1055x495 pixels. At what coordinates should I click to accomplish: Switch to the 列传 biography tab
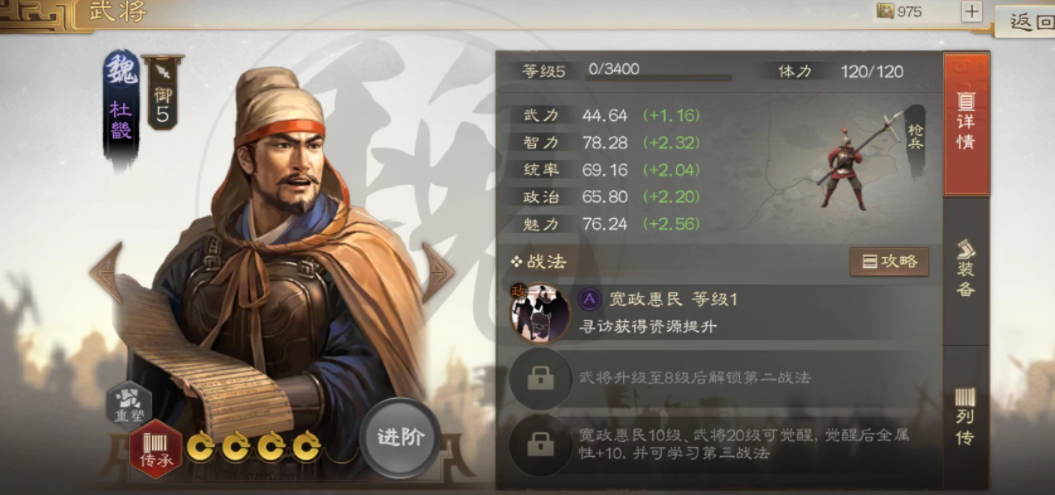[x=966, y=417]
